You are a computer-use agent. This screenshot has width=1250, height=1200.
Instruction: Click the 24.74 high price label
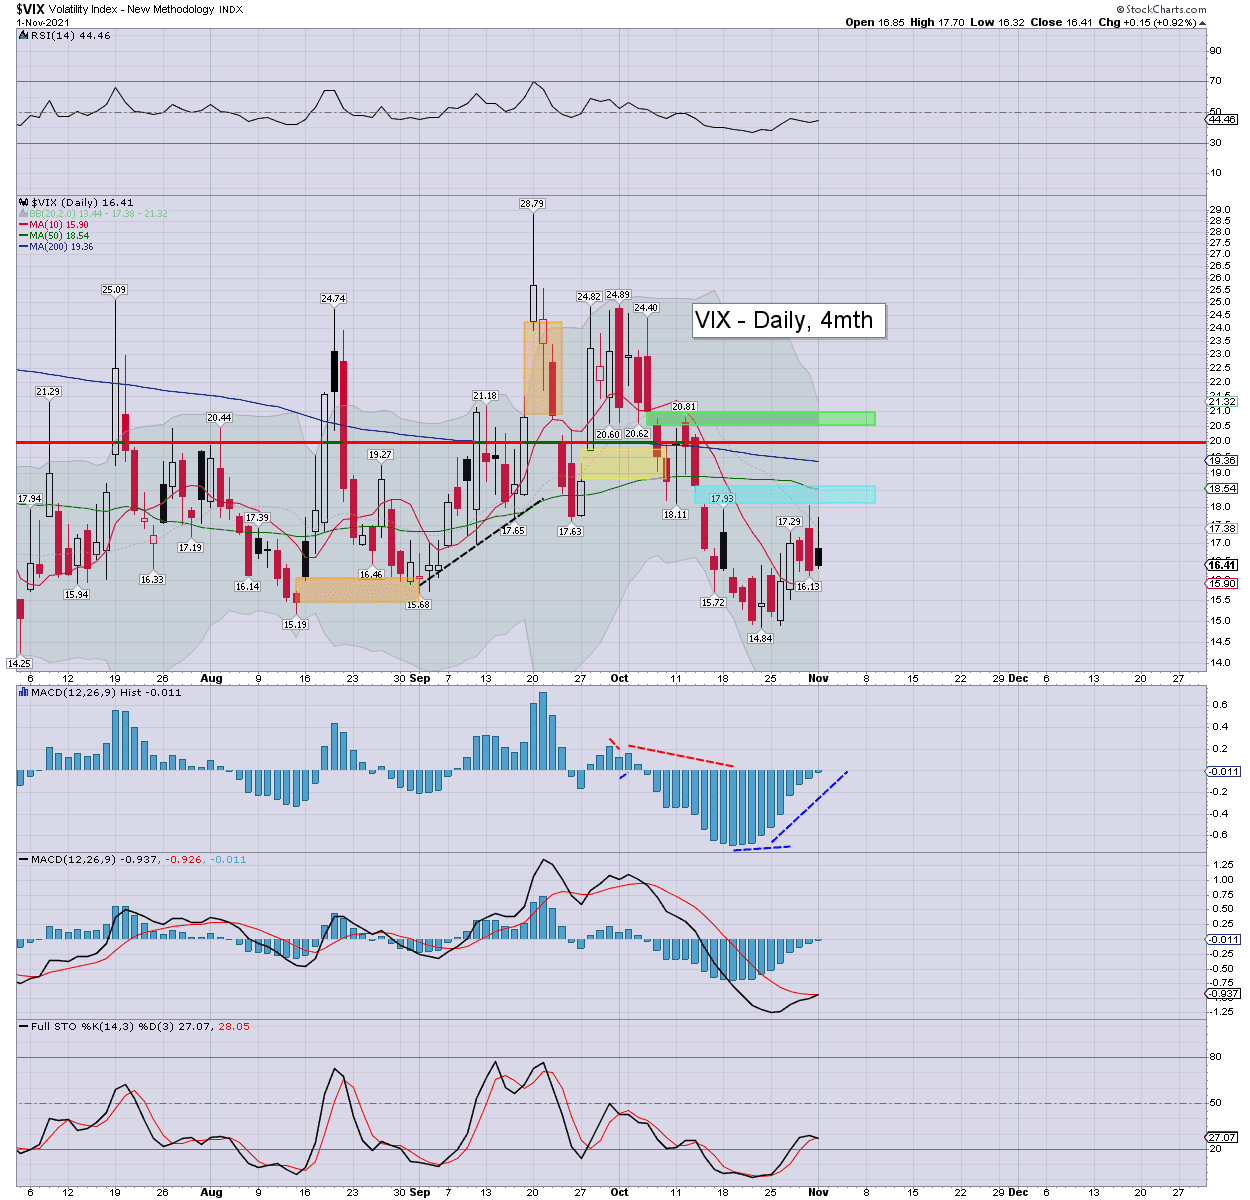click(333, 298)
